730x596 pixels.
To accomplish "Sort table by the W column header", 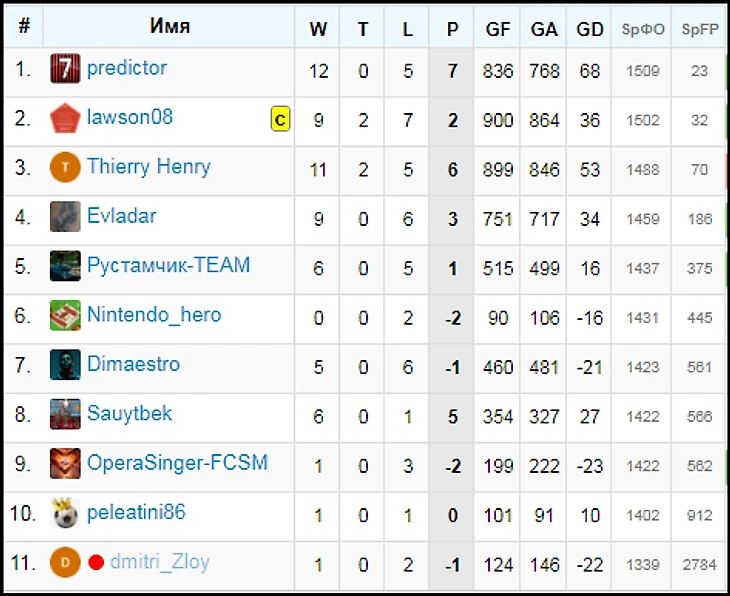I will point(318,29).
